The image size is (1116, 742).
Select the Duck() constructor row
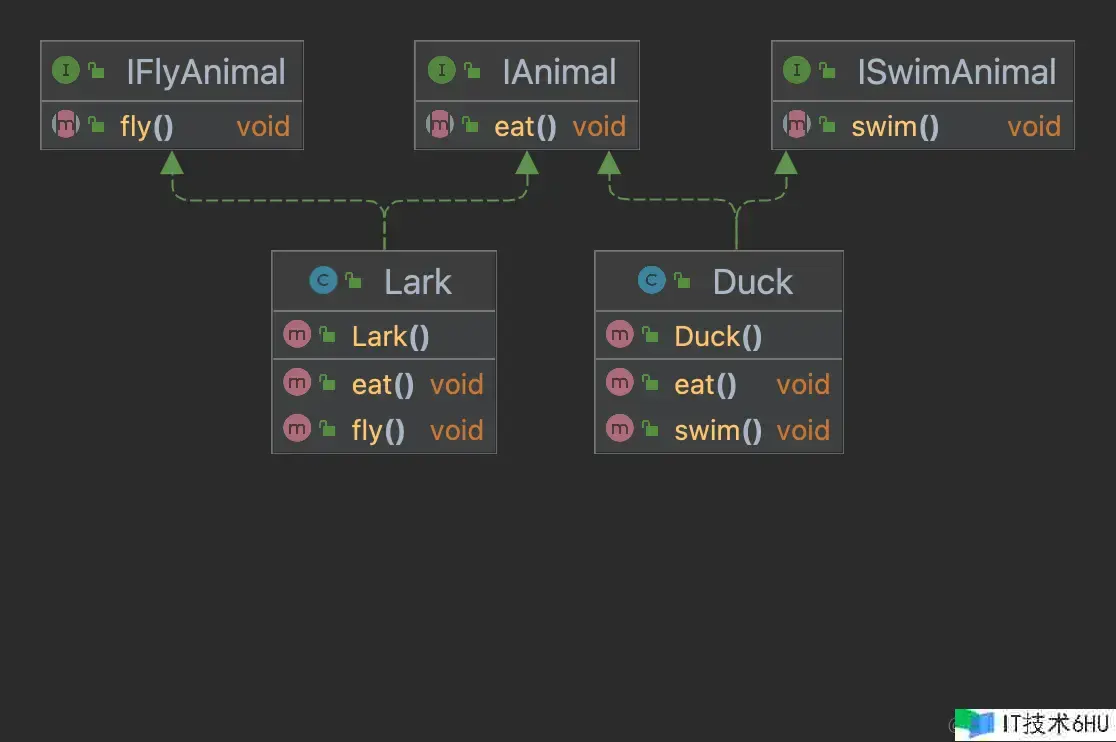tap(719, 336)
